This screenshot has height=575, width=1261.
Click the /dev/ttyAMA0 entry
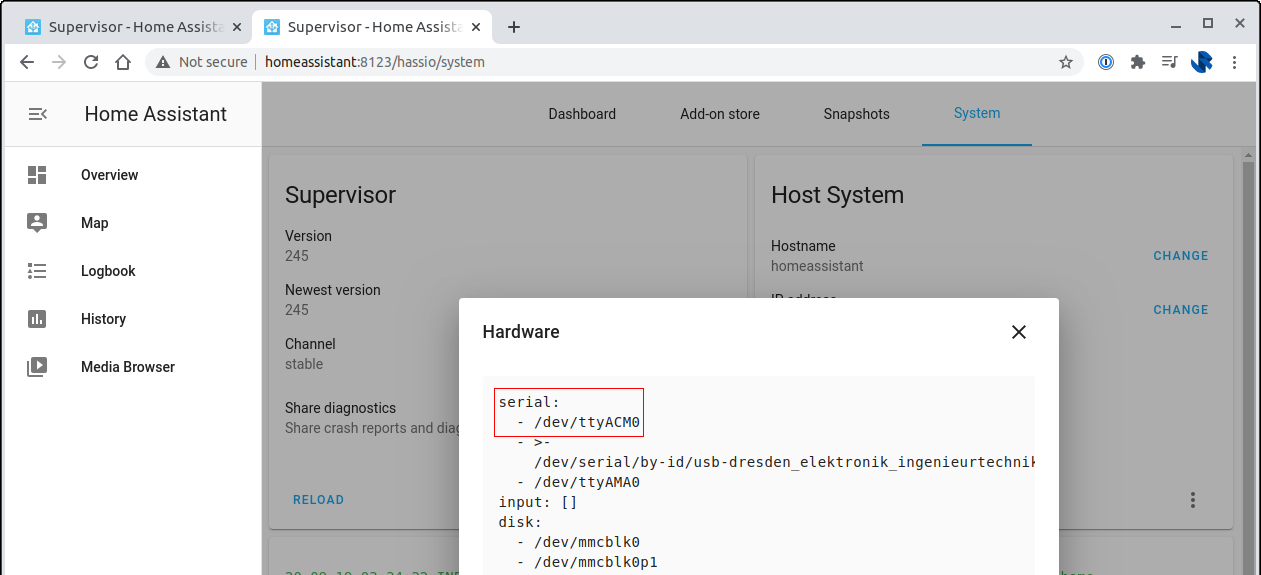pos(586,482)
